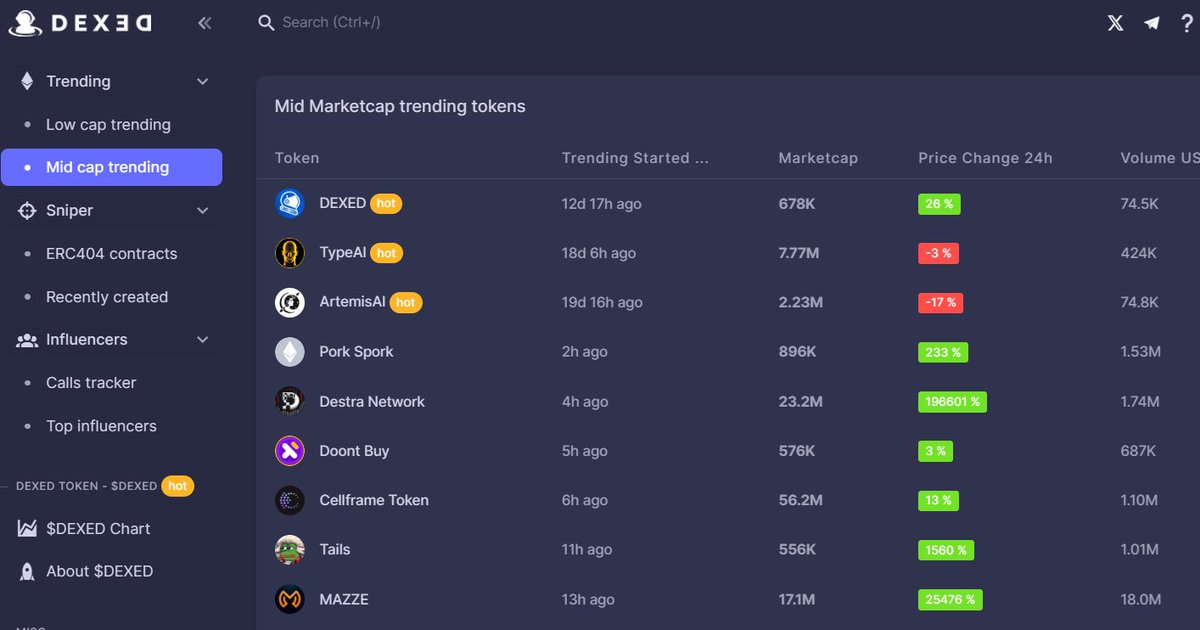Click Destra Network 196601 % badge
The height and width of the screenshot is (630, 1200).
click(953, 401)
